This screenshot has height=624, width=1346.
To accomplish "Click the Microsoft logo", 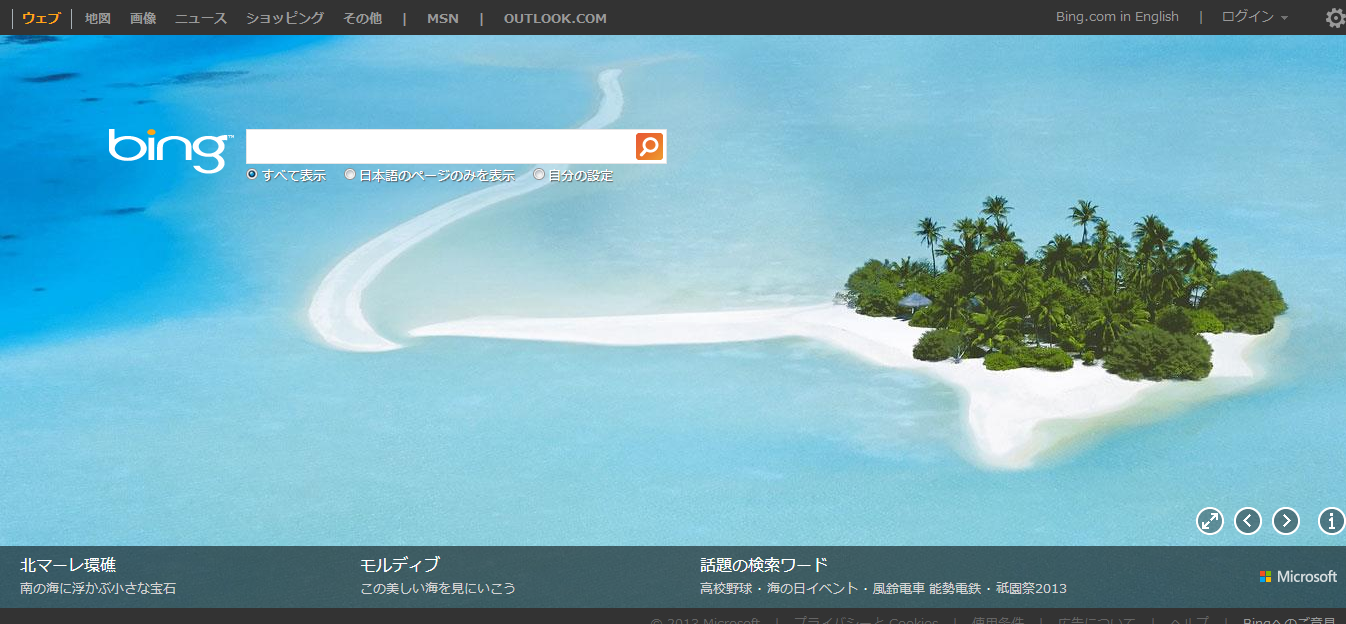I will [1298, 577].
